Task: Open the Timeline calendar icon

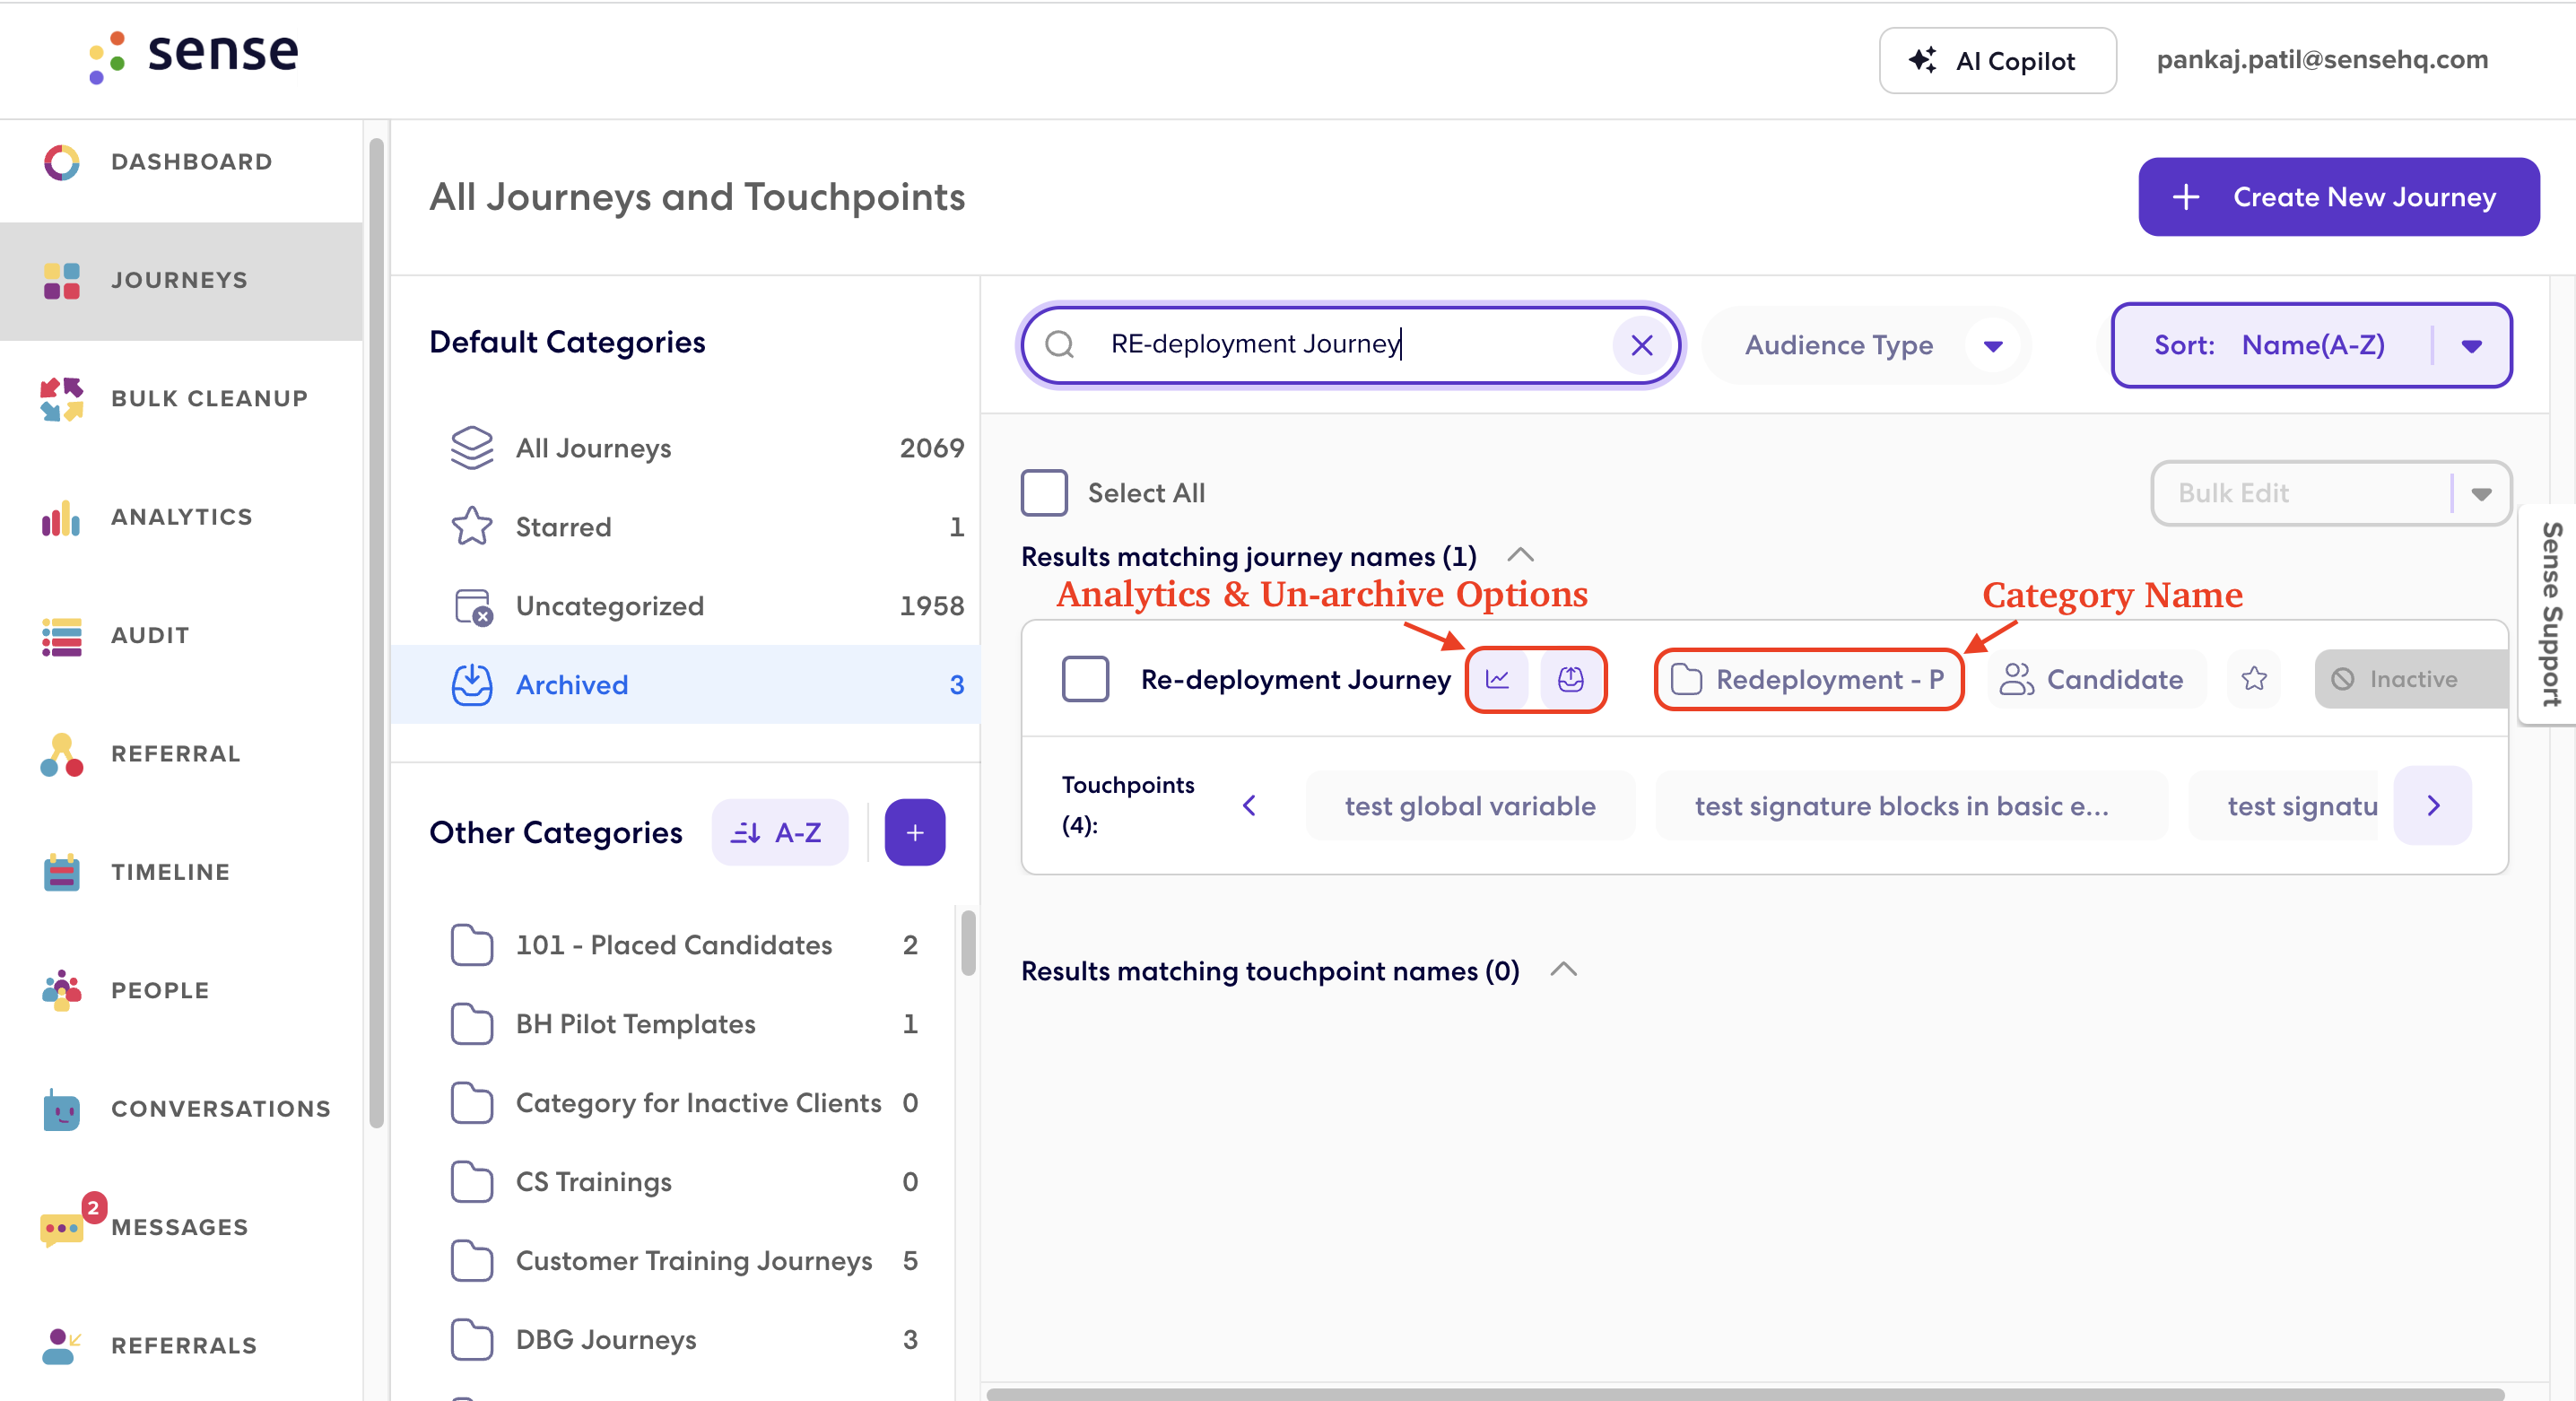Action: coord(61,873)
